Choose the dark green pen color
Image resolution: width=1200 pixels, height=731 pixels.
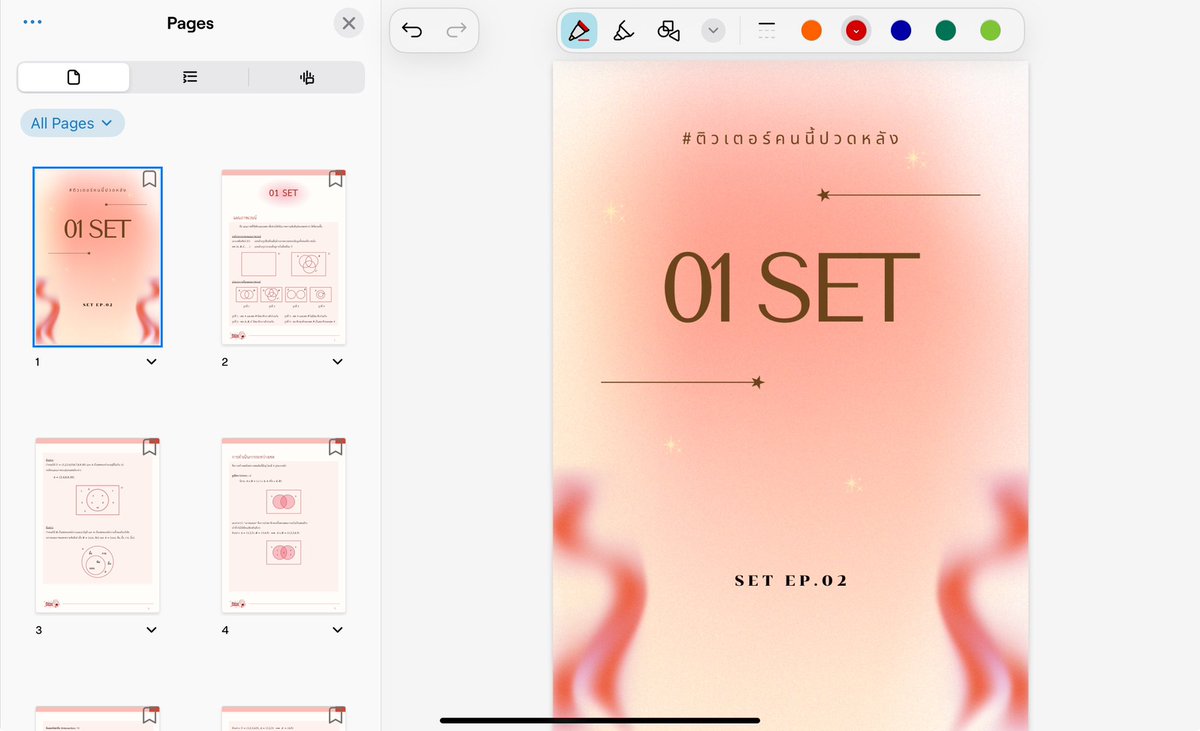click(x=945, y=31)
